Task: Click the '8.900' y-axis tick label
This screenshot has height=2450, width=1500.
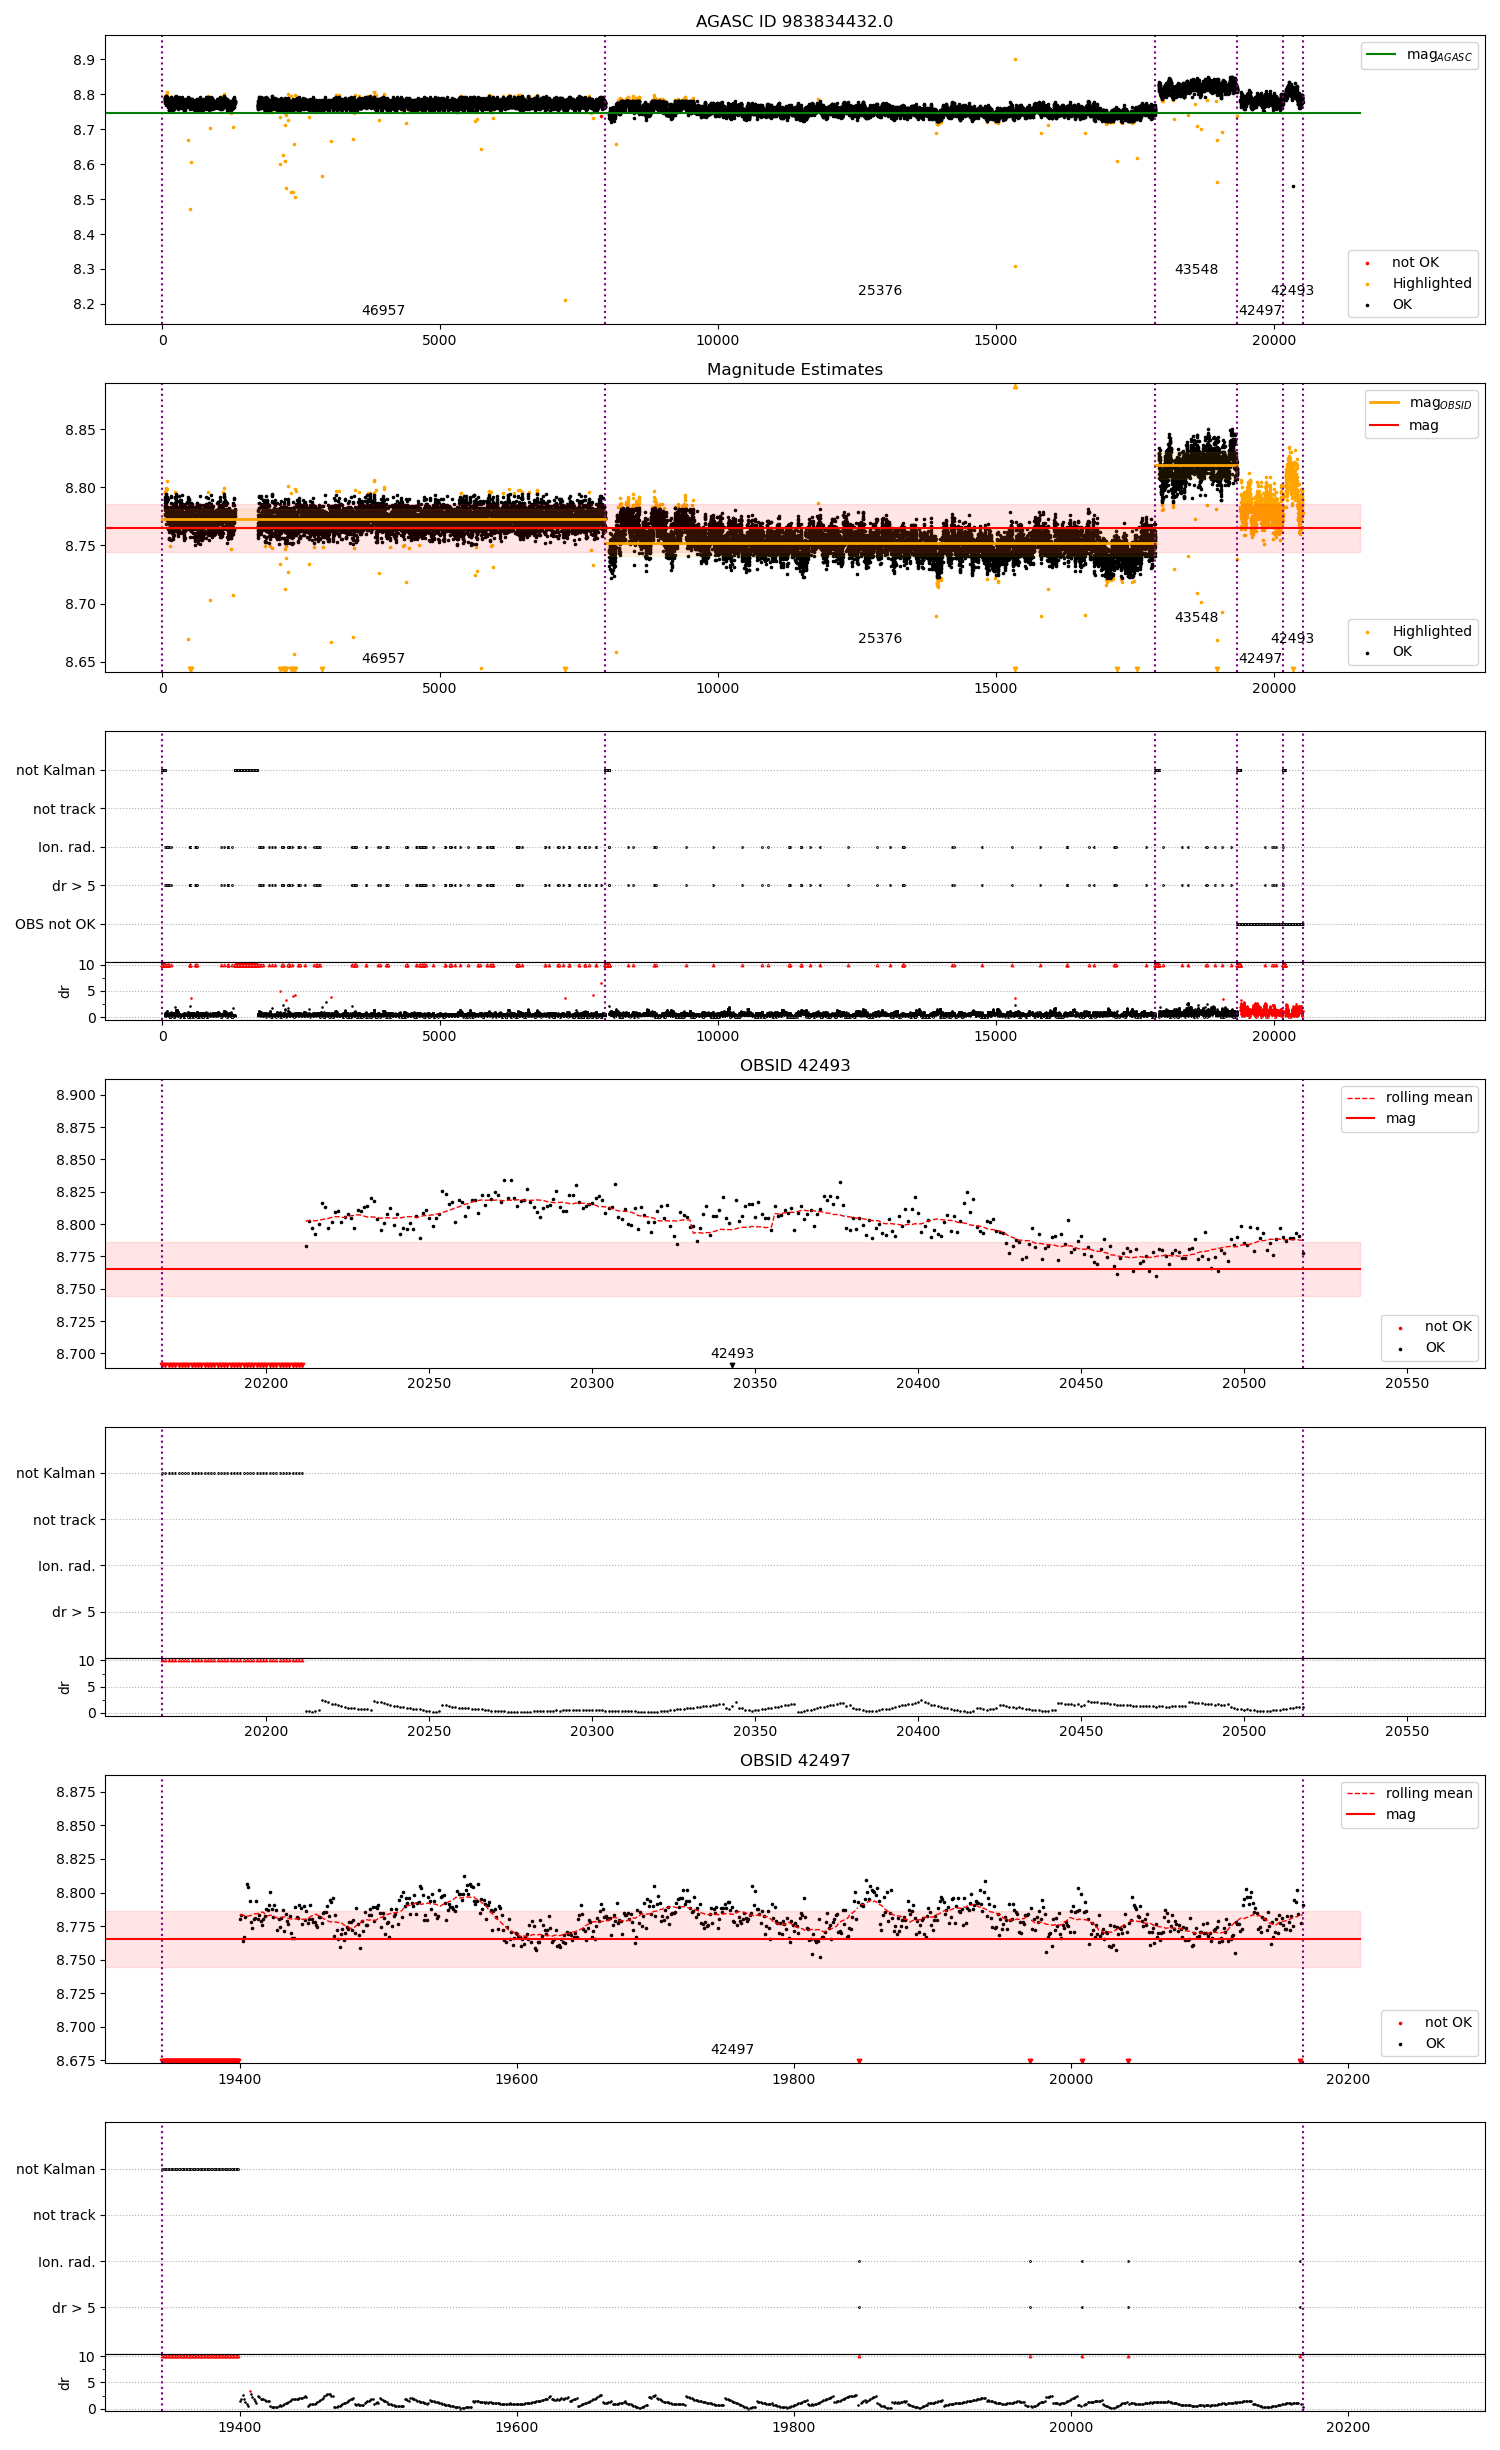Action: point(76,1095)
